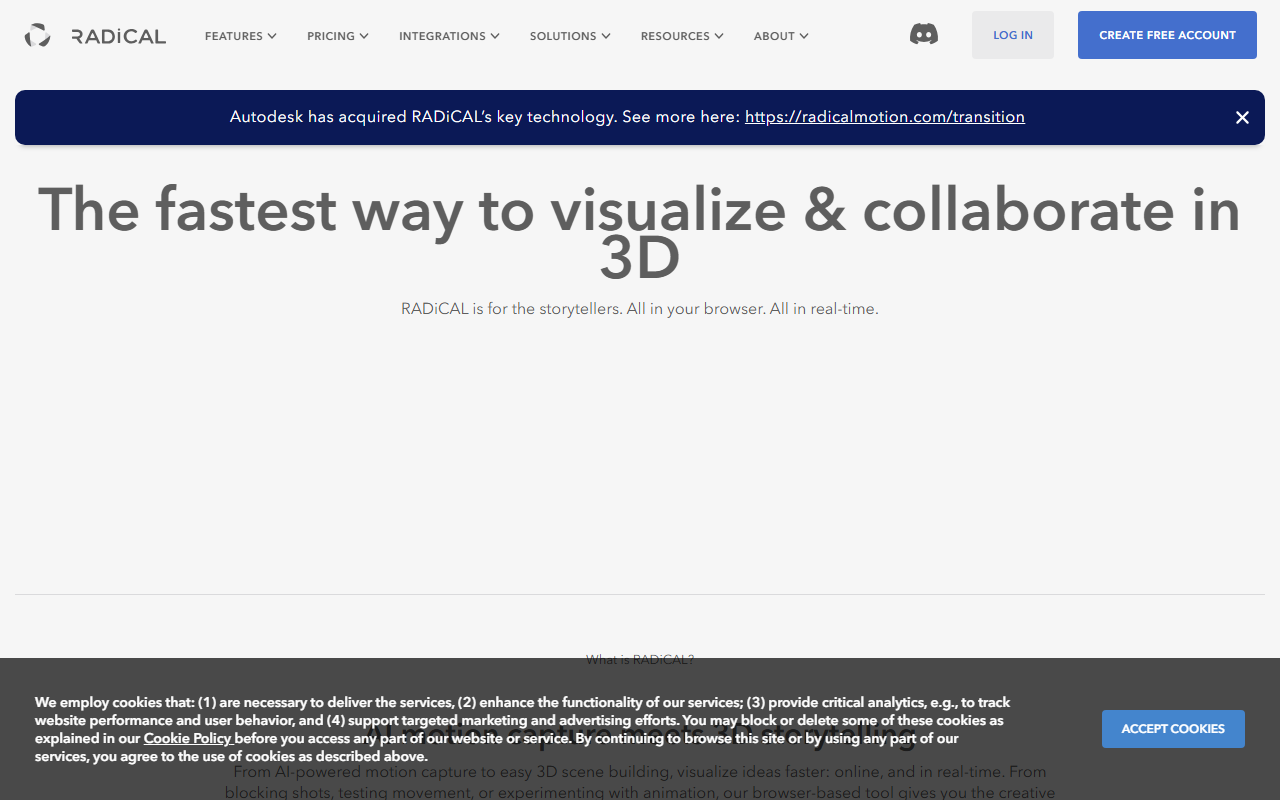This screenshot has width=1280, height=800.
Task: Expand the Integrations menu chevron
Action: [495, 36]
